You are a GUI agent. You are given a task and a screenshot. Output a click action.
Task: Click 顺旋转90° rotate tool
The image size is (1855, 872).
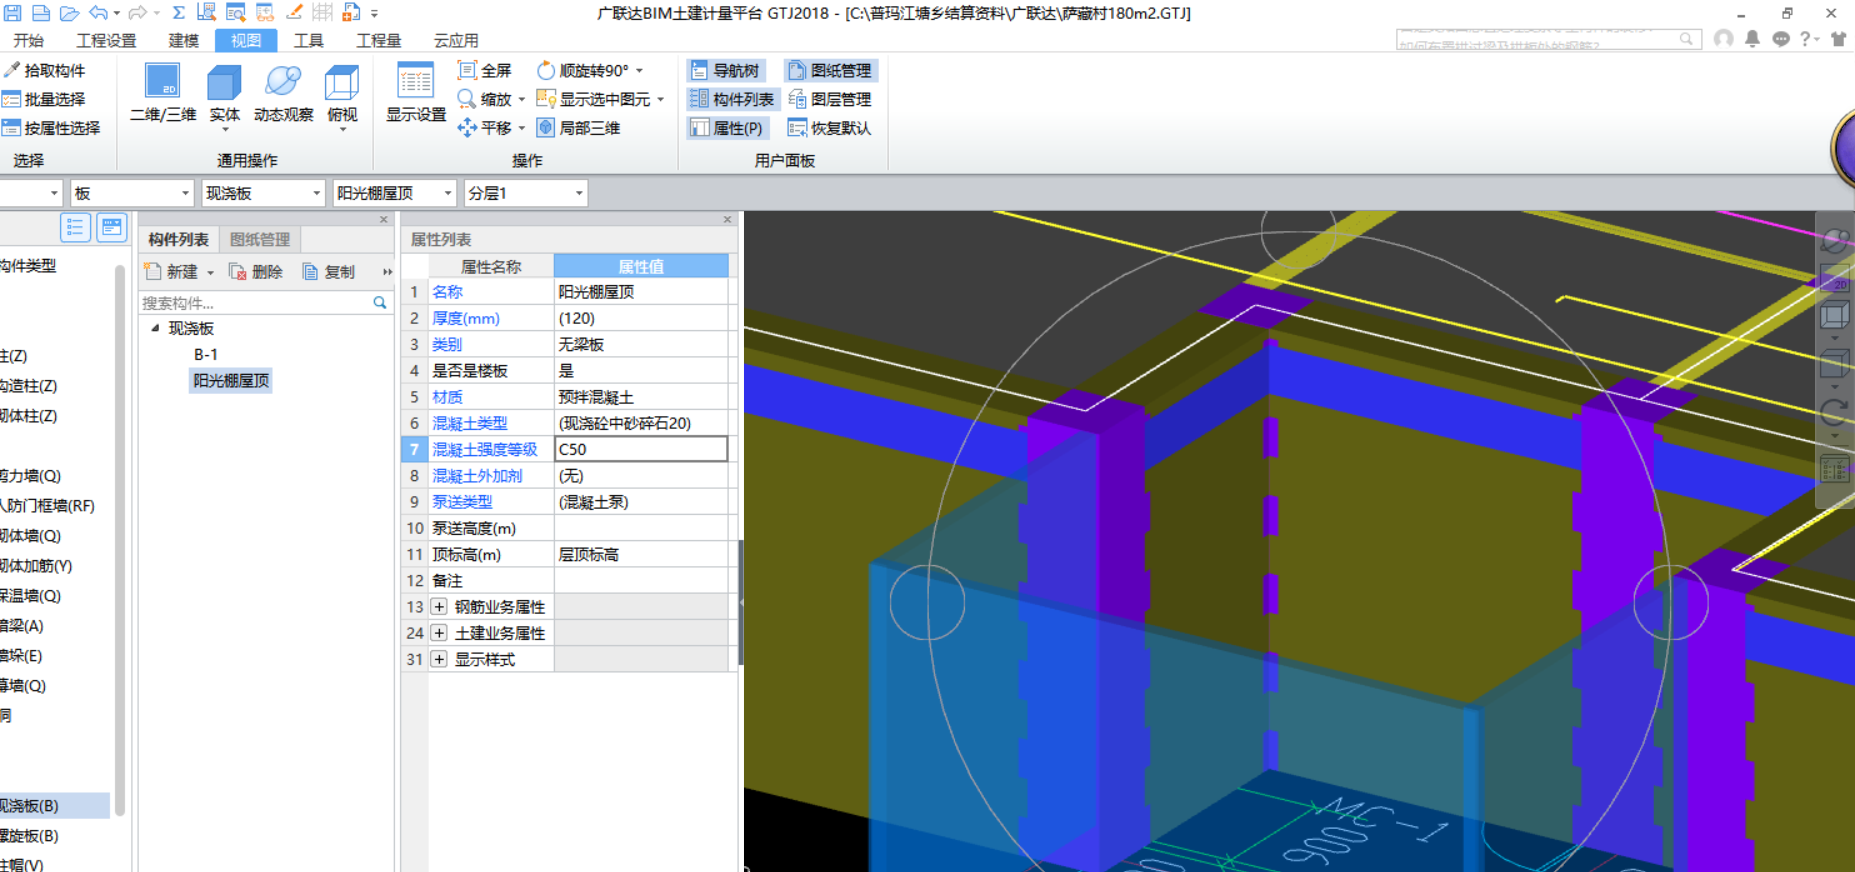click(x=583, y=70)
